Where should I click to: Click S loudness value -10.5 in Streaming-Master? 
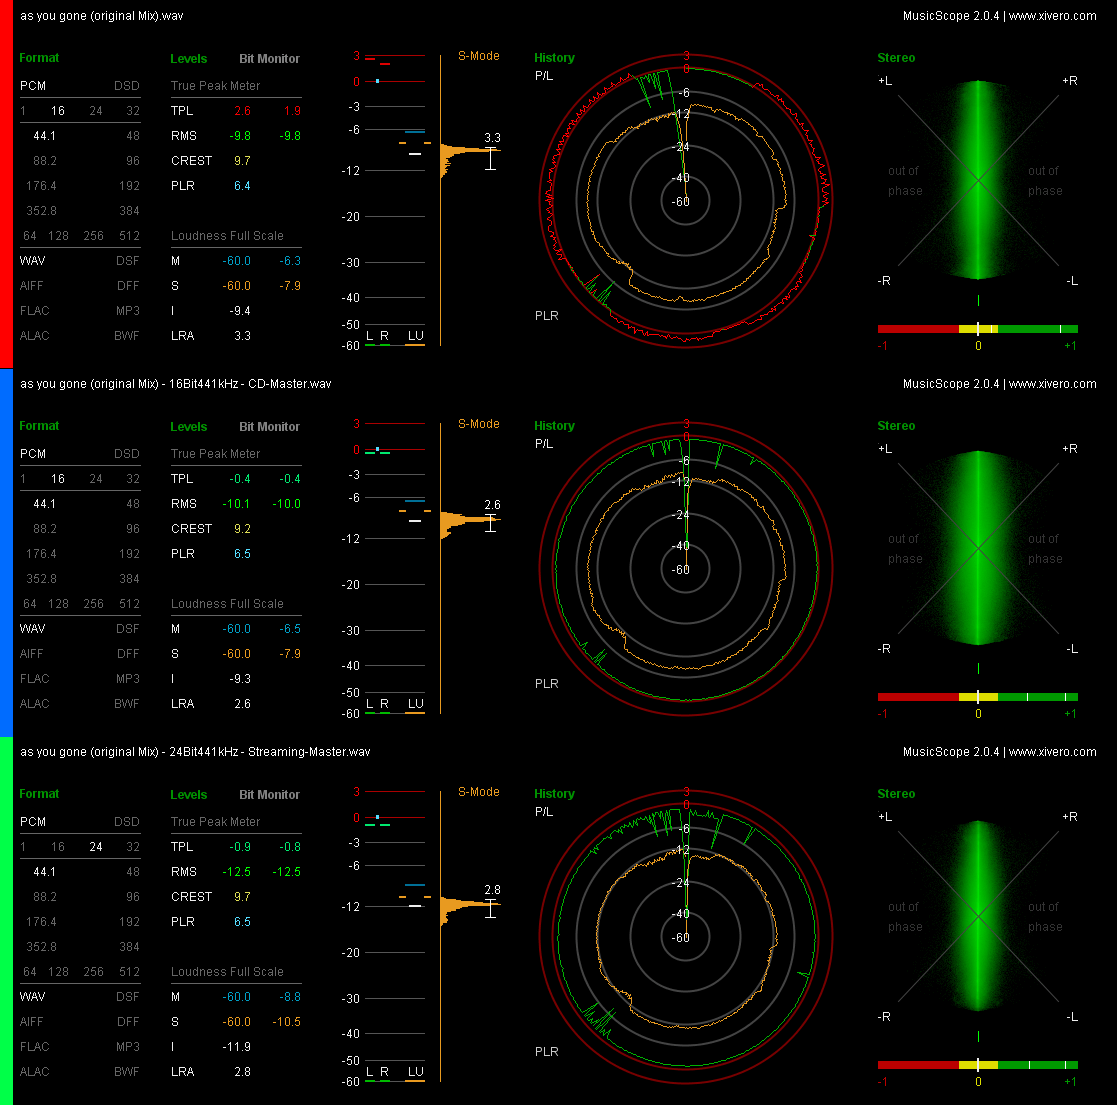pos(286,1022)
